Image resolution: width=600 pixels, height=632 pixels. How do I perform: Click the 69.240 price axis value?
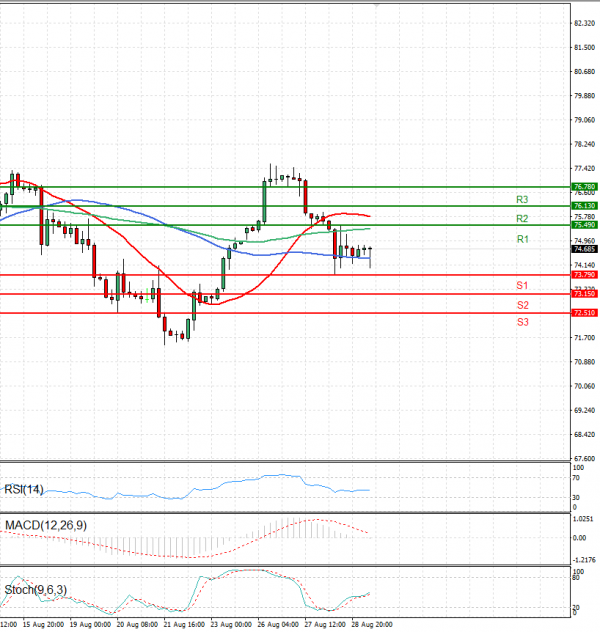coord(584,410)
